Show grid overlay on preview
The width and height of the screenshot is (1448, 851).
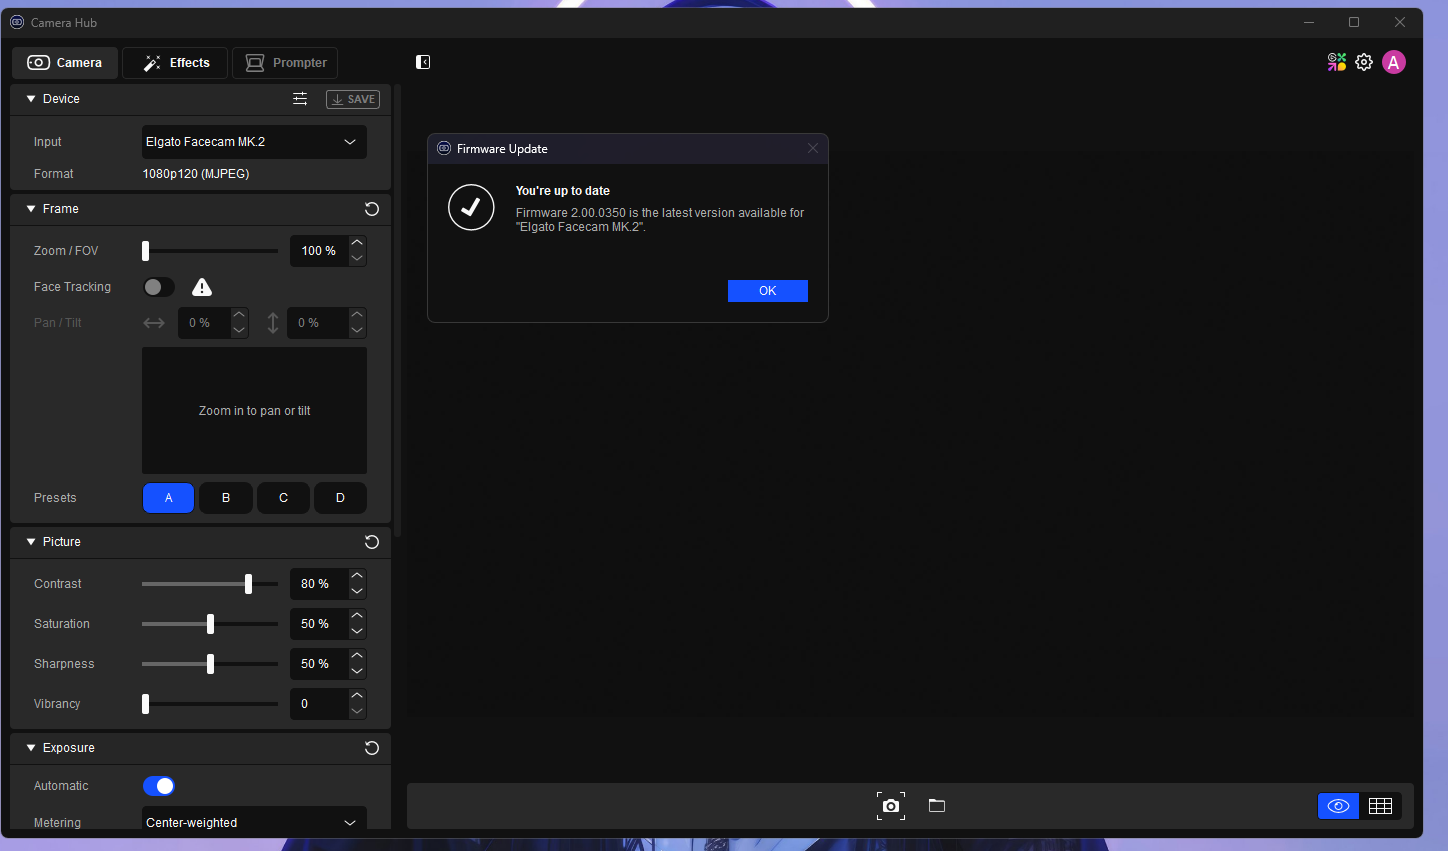tap(1381, 806)
